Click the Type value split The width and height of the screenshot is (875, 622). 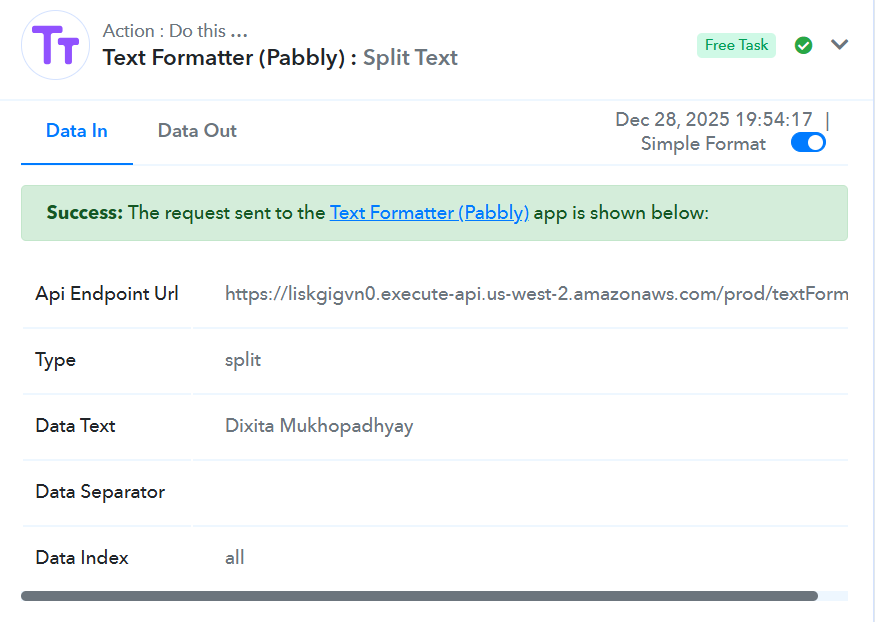coord(243,360)
